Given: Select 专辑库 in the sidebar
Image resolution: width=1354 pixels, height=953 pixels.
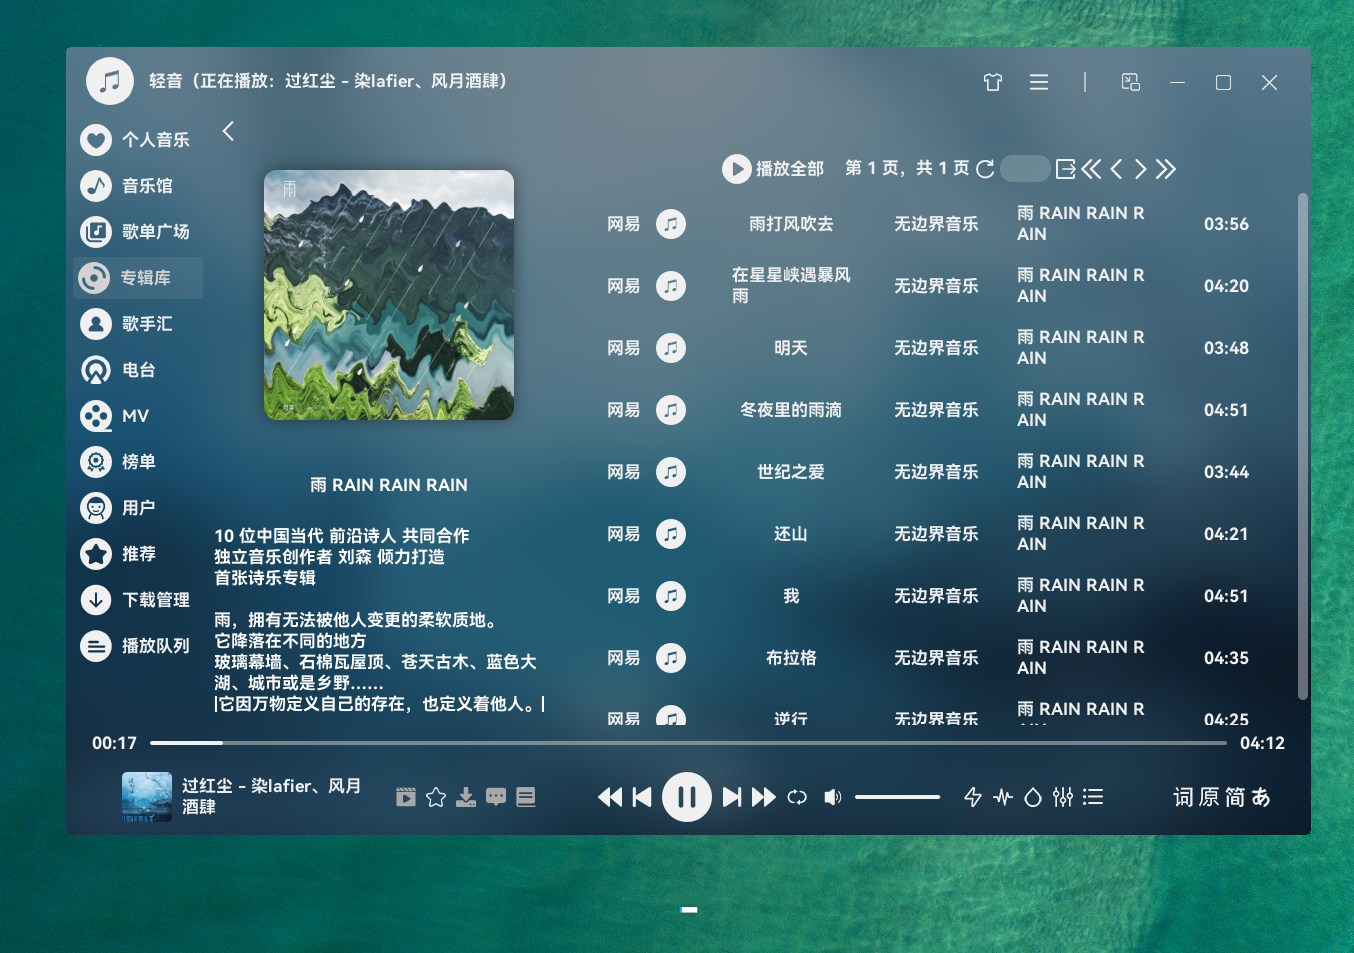Looking at the screenshot, I should [x=138, y=278].
